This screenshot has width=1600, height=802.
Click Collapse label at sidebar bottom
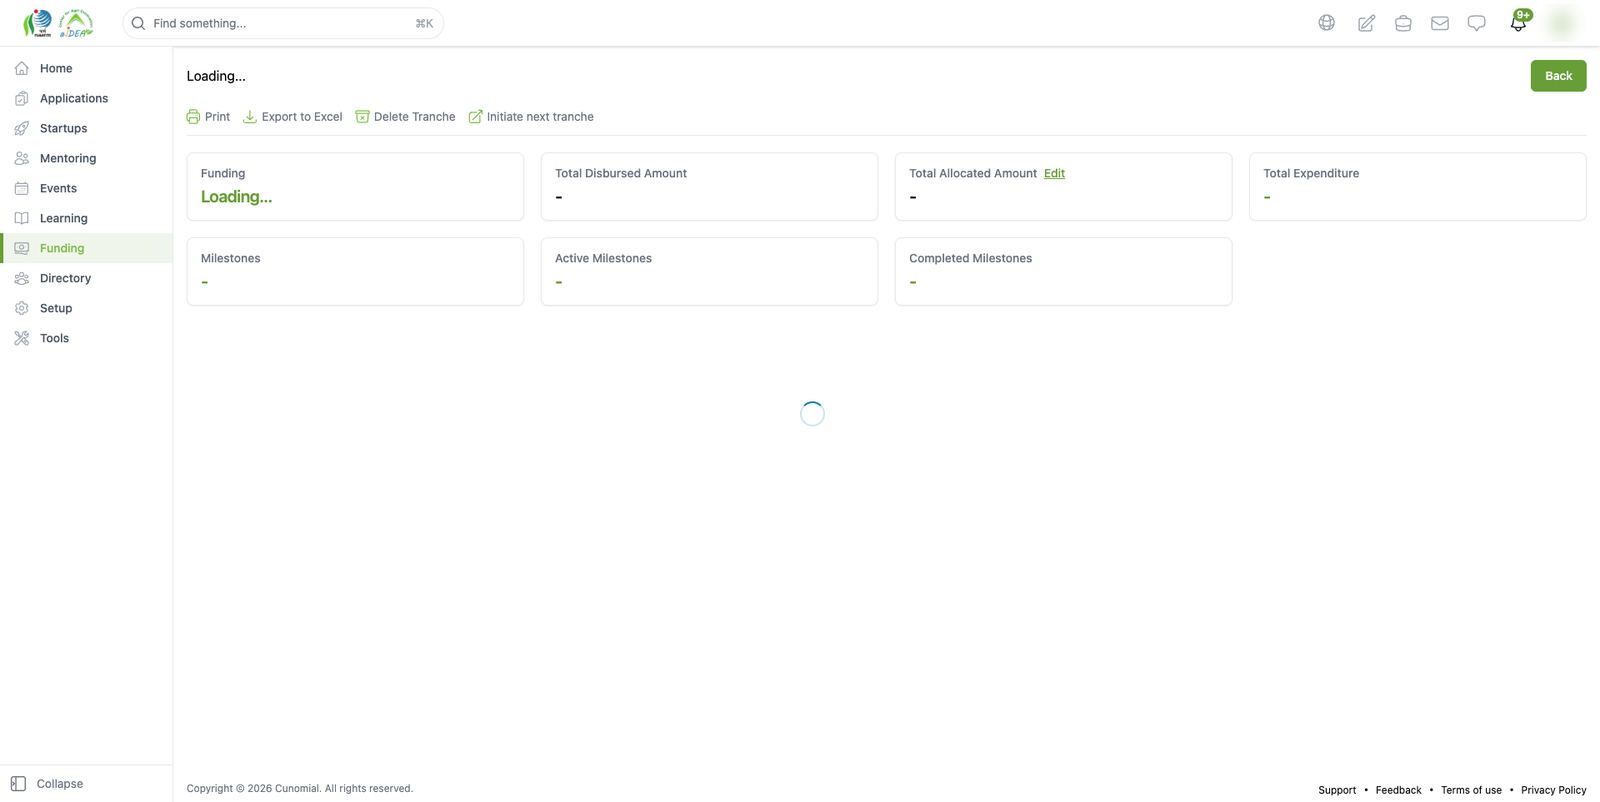(60, 784)
